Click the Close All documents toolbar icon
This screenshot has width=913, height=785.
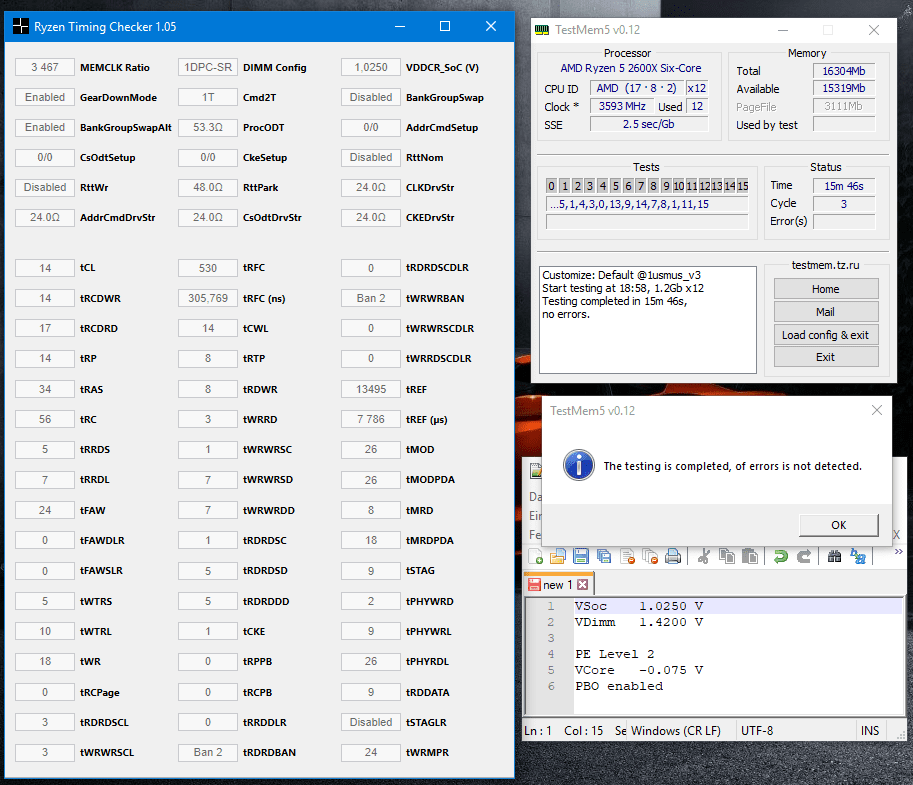pos(650,557)
